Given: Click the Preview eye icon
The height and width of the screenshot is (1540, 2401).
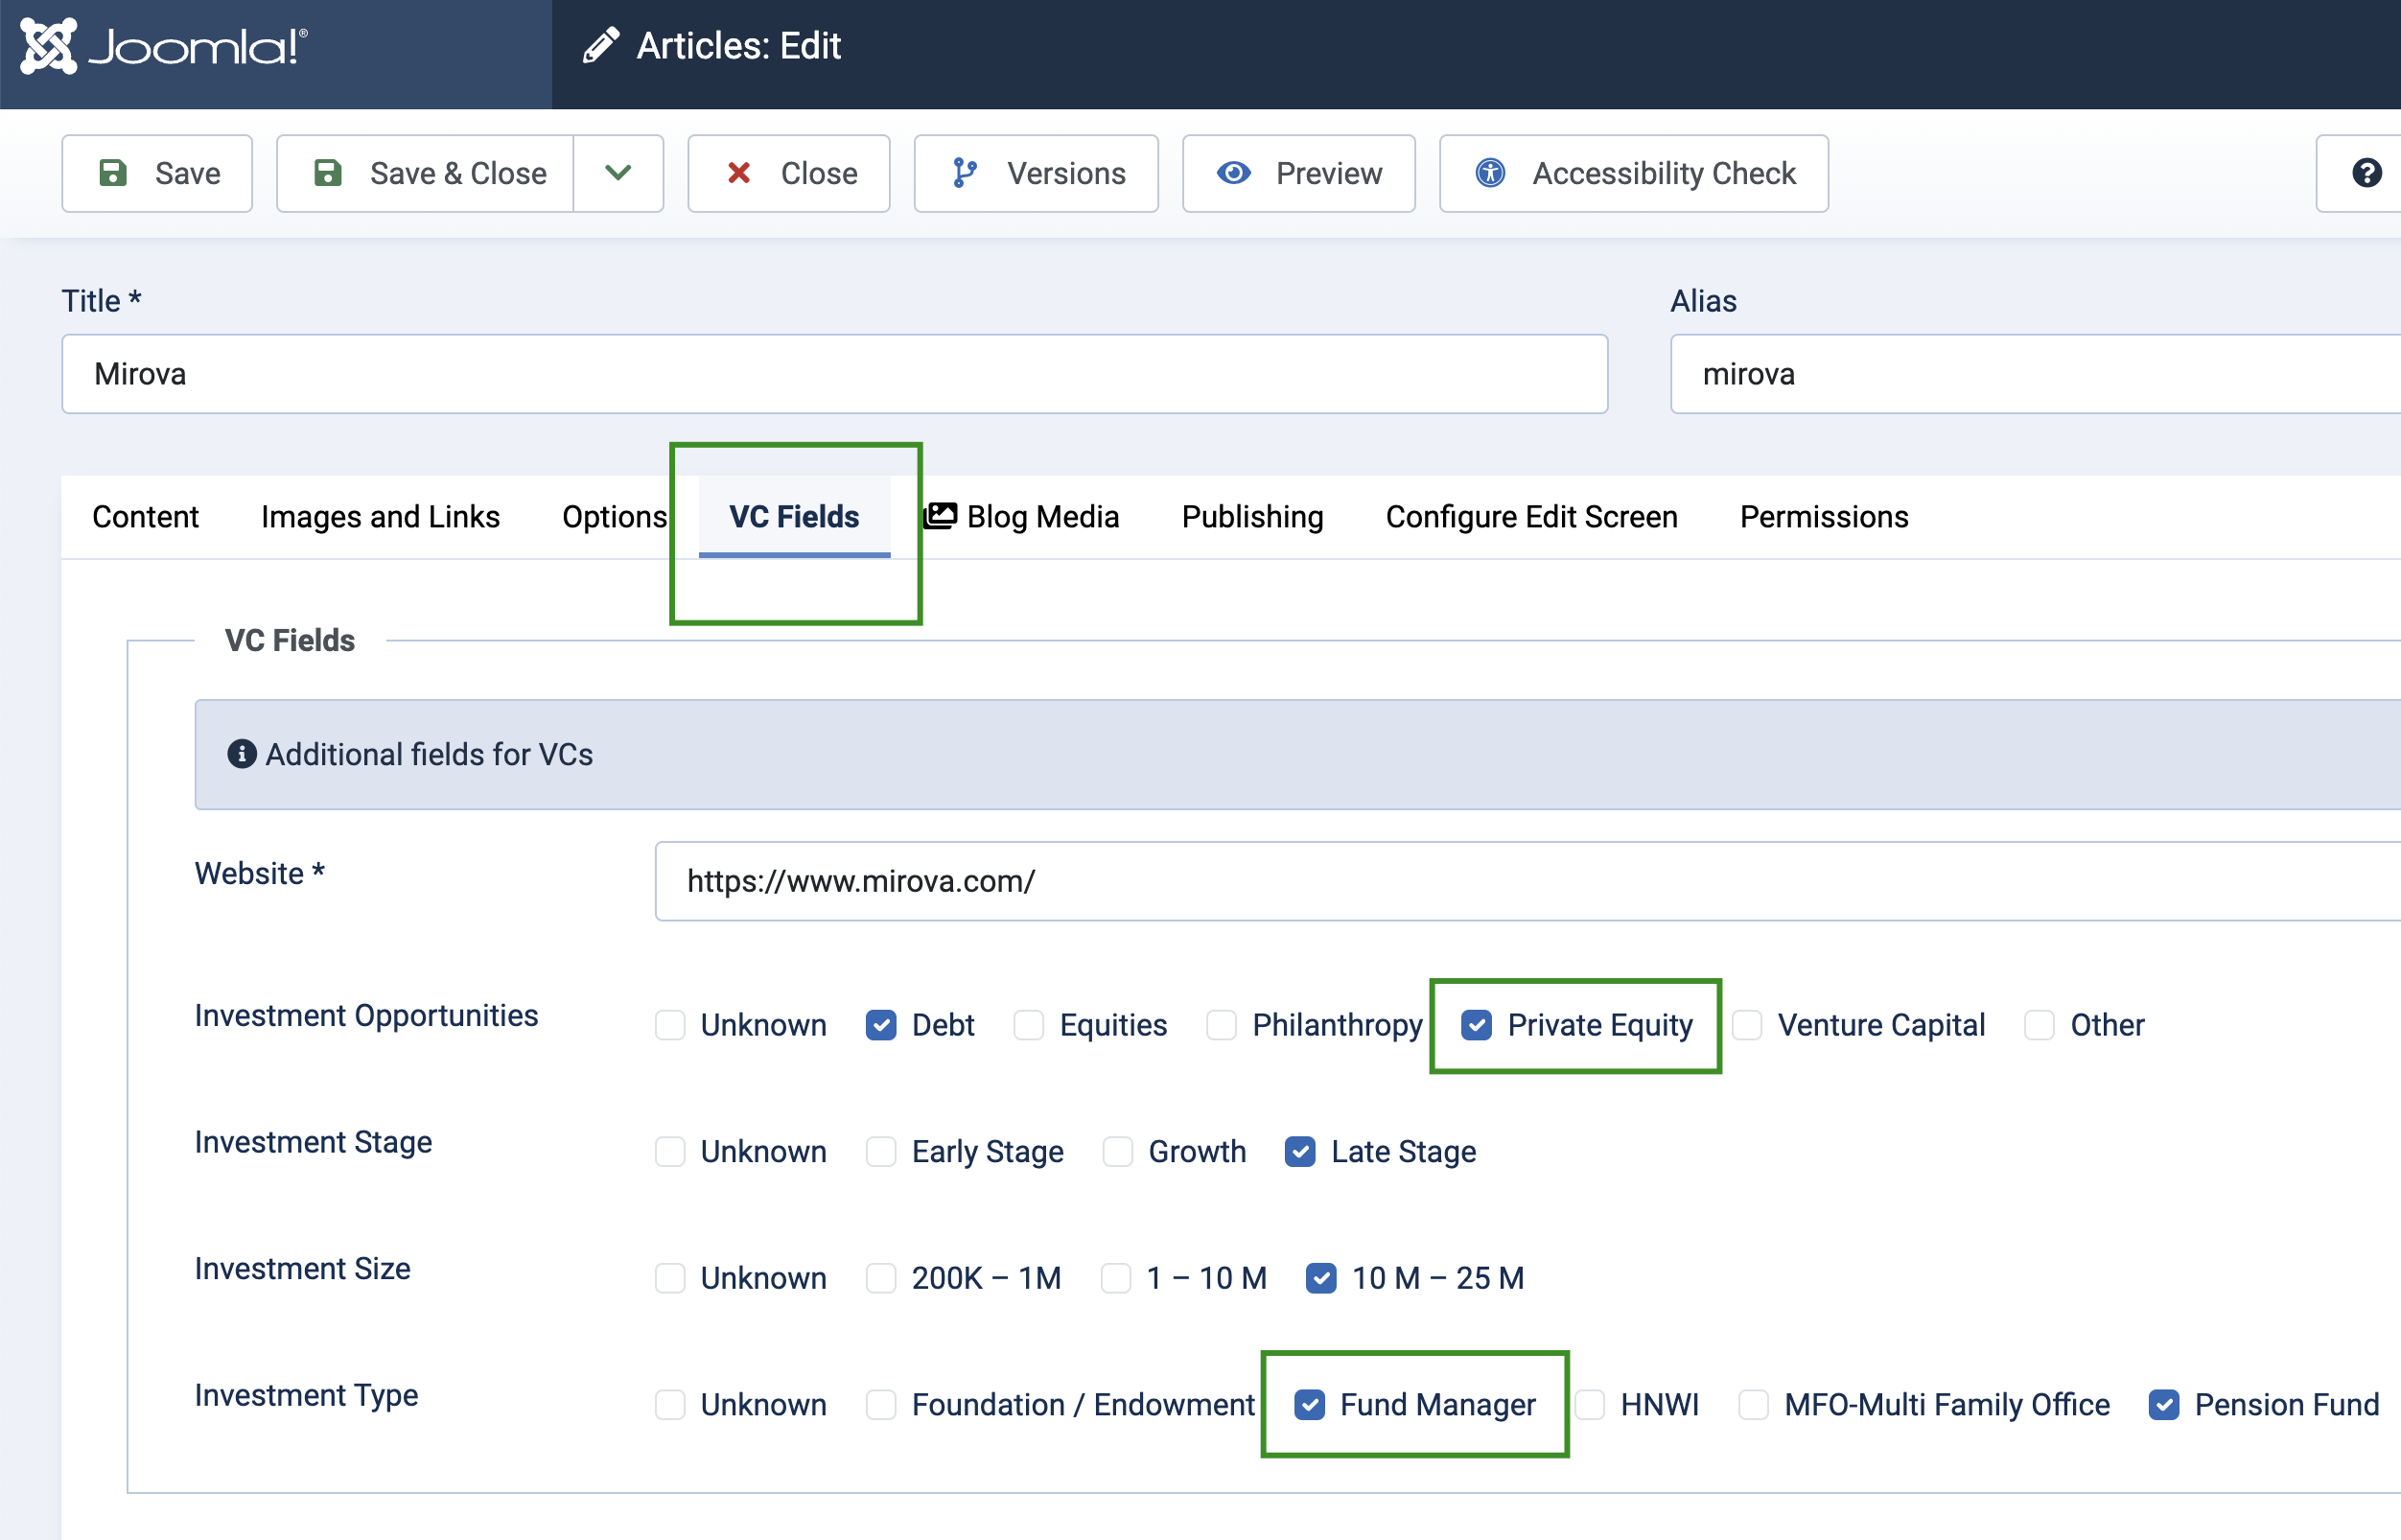Looking at the screenshot, I should pos(1233,173).
